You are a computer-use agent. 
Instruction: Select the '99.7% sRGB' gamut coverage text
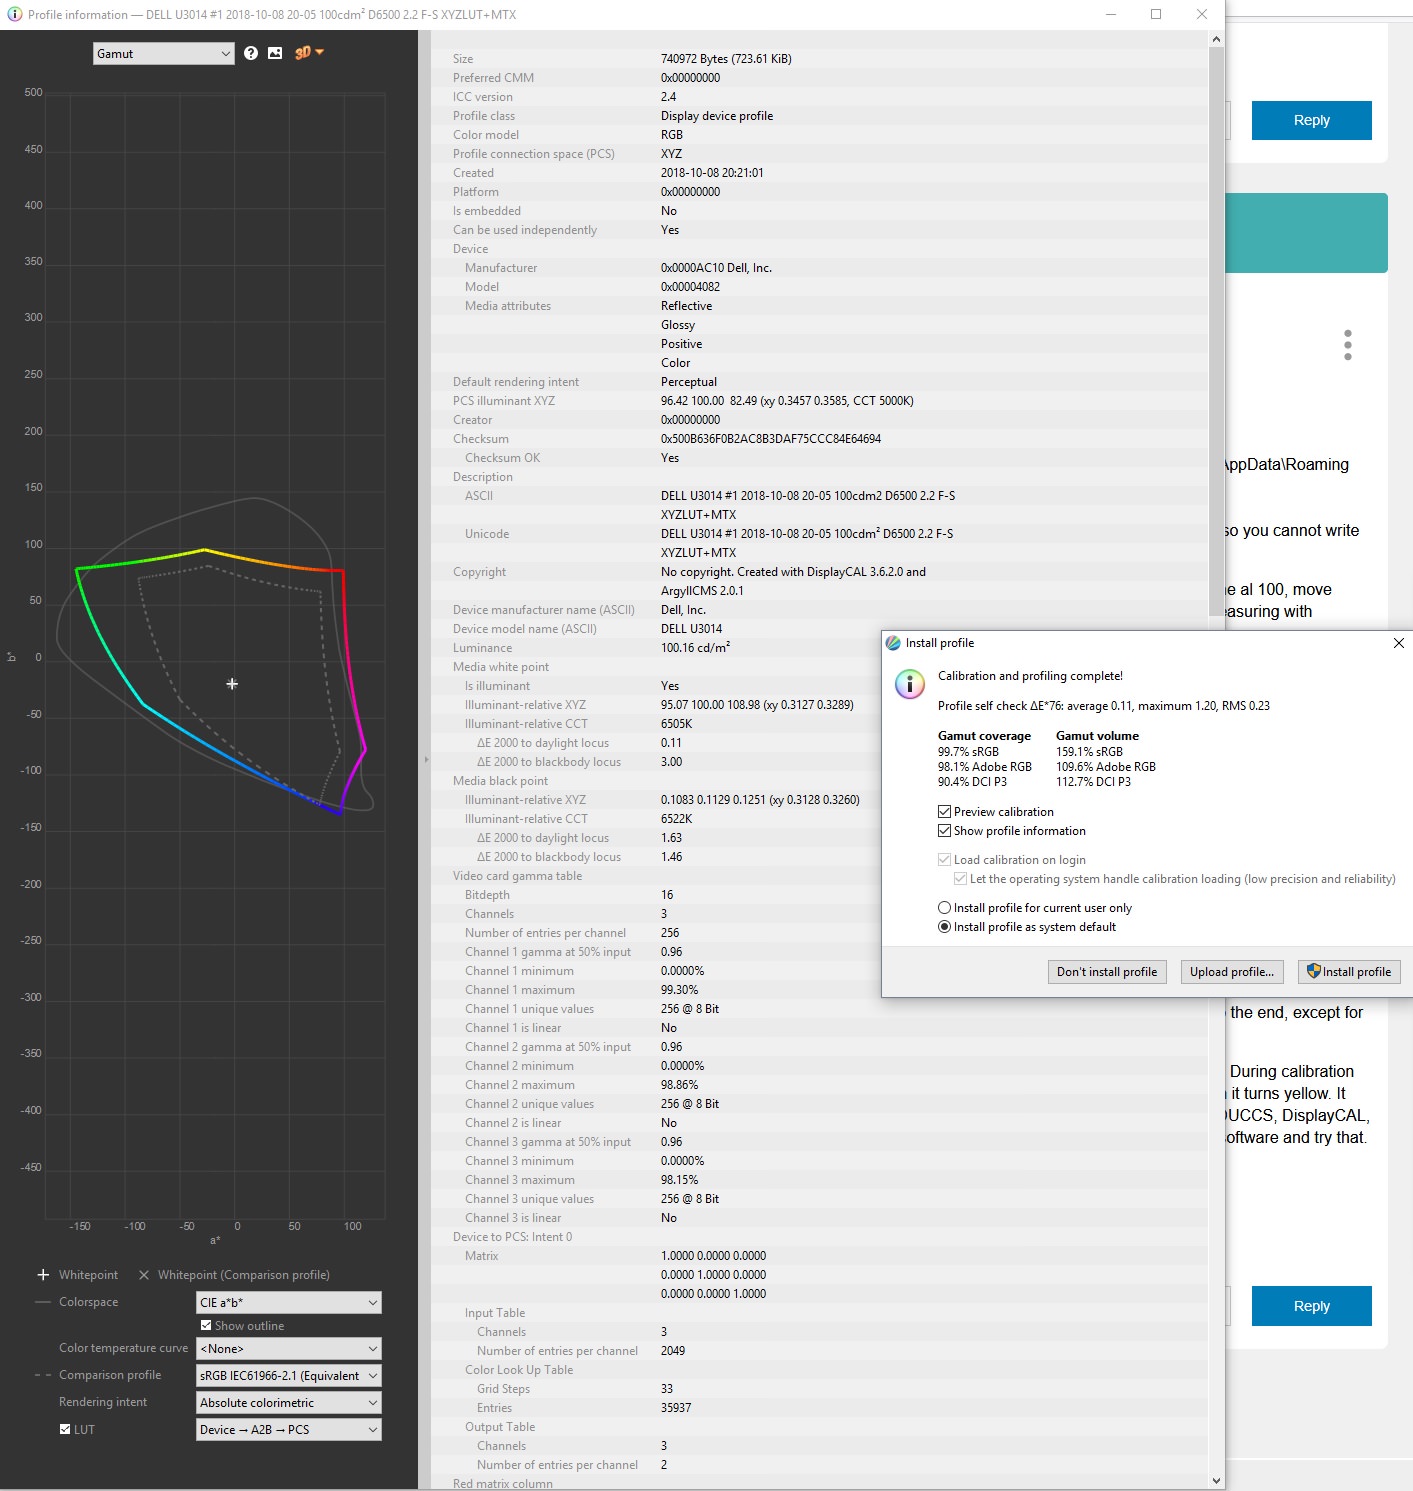tap(968, 752)
